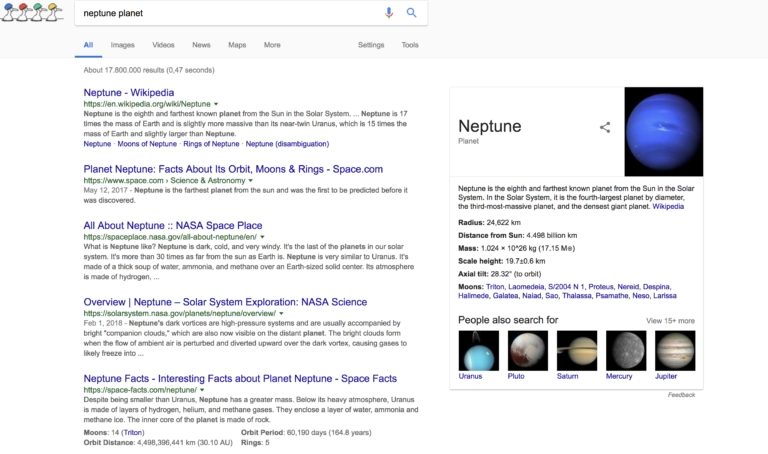Open the search Tools menu
The width and height of the screenshot is (768, 454).
pos(410,45)
